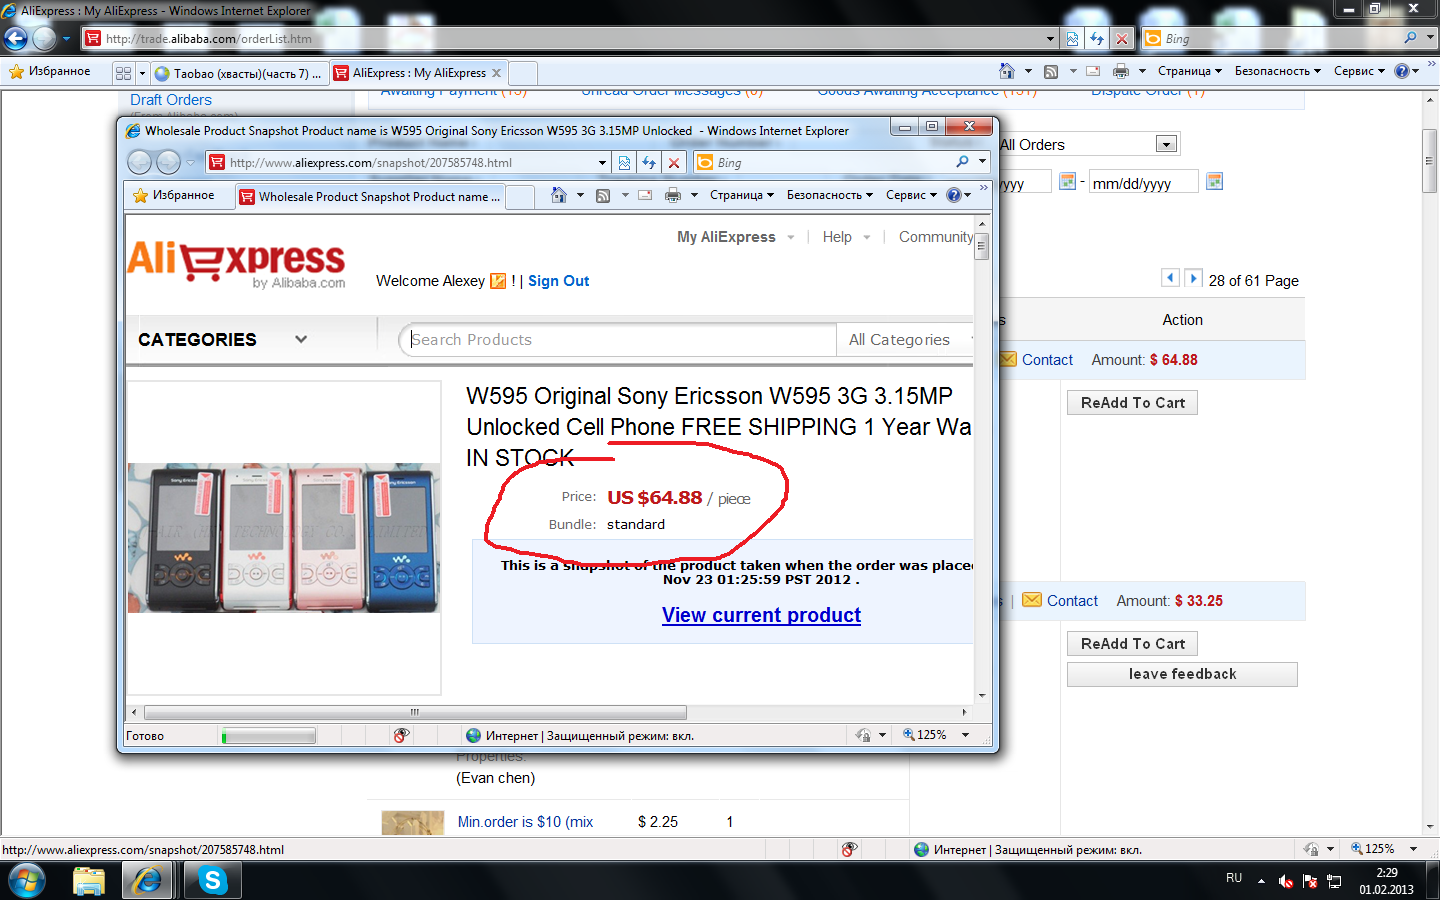Click the vertical scrollbar thumb in Product Snapshot window
Image resolution: width=1440 pixels, height=900 pixels.
coord(982,246)
